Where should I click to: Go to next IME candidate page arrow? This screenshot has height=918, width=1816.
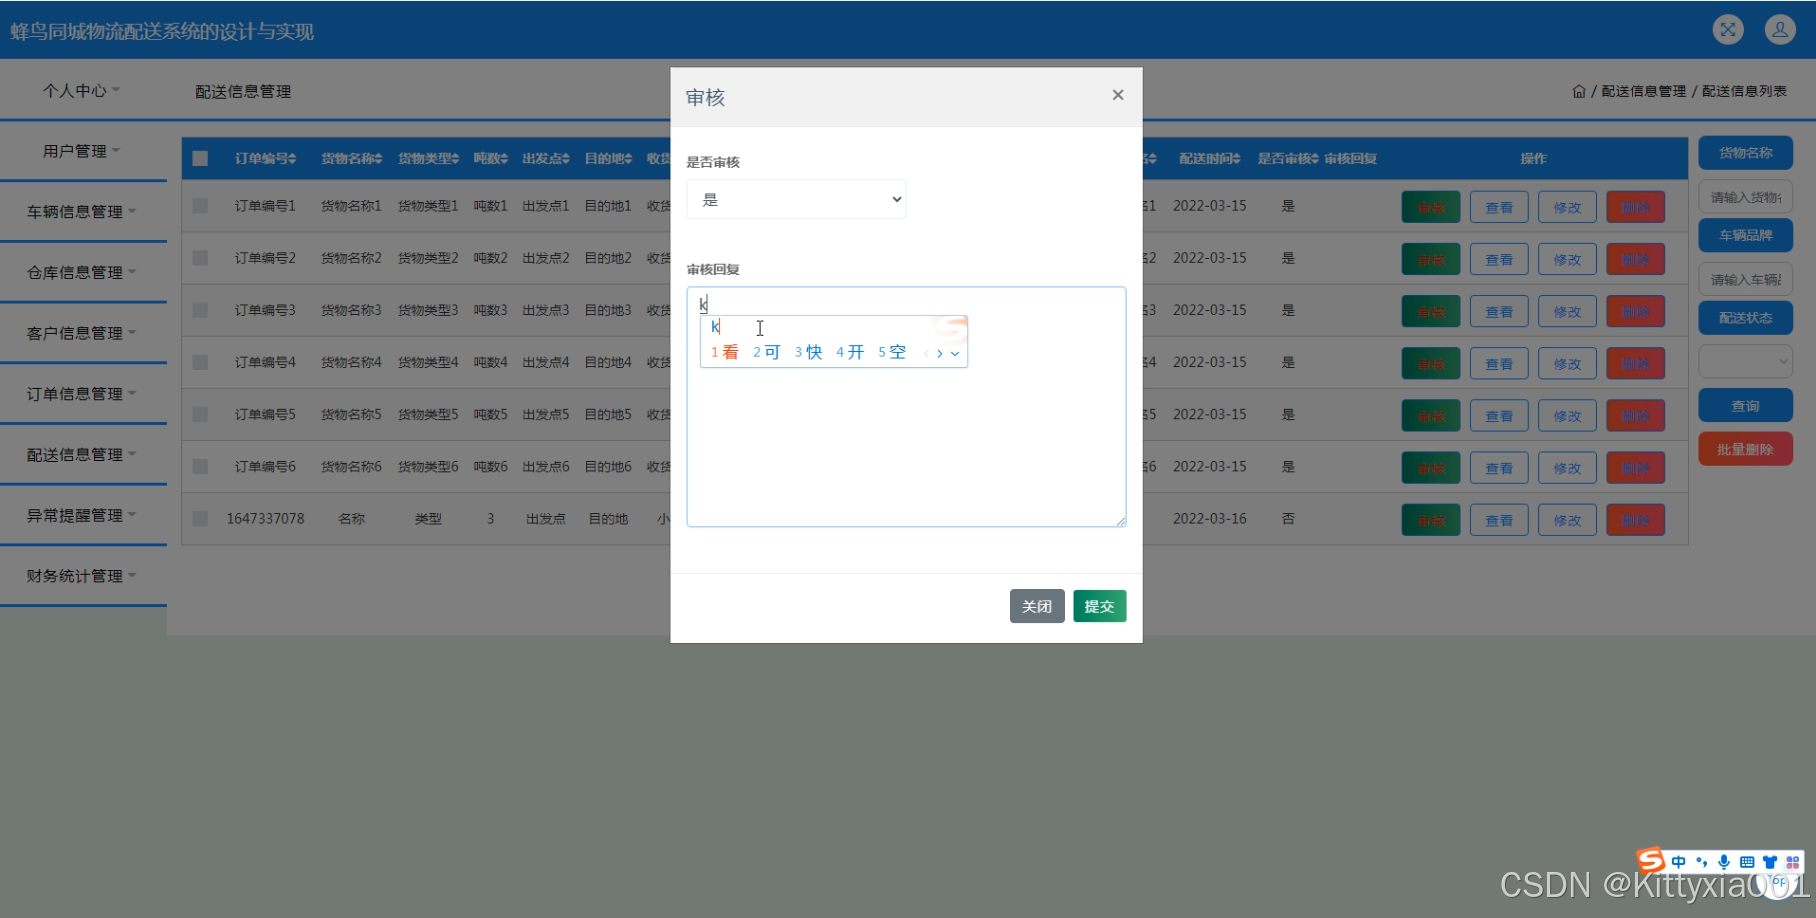939,353
